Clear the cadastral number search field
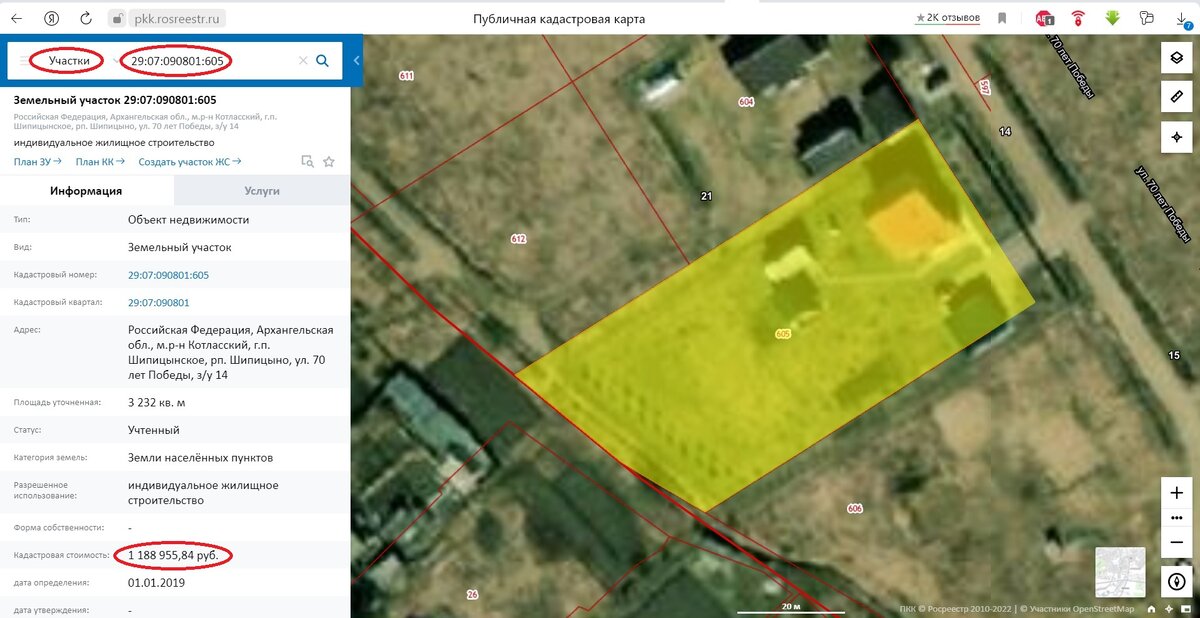Viewport: 1200px width, 618px height. (302, 61)
